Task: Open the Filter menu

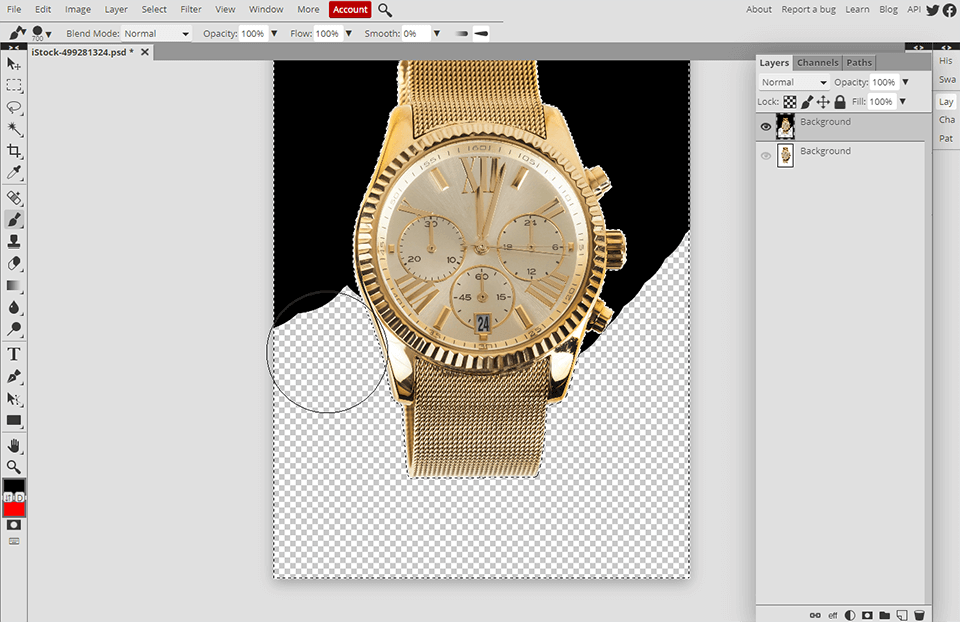Action: click(x=190, y=9)
